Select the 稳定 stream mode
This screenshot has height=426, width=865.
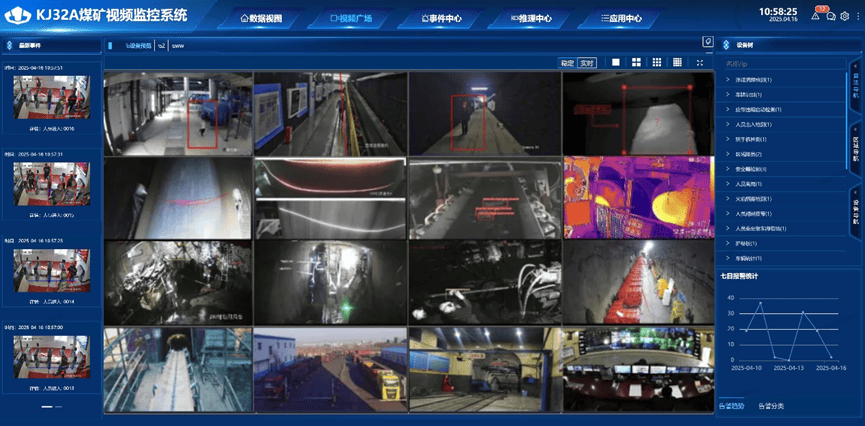click(x=567, y=63)
